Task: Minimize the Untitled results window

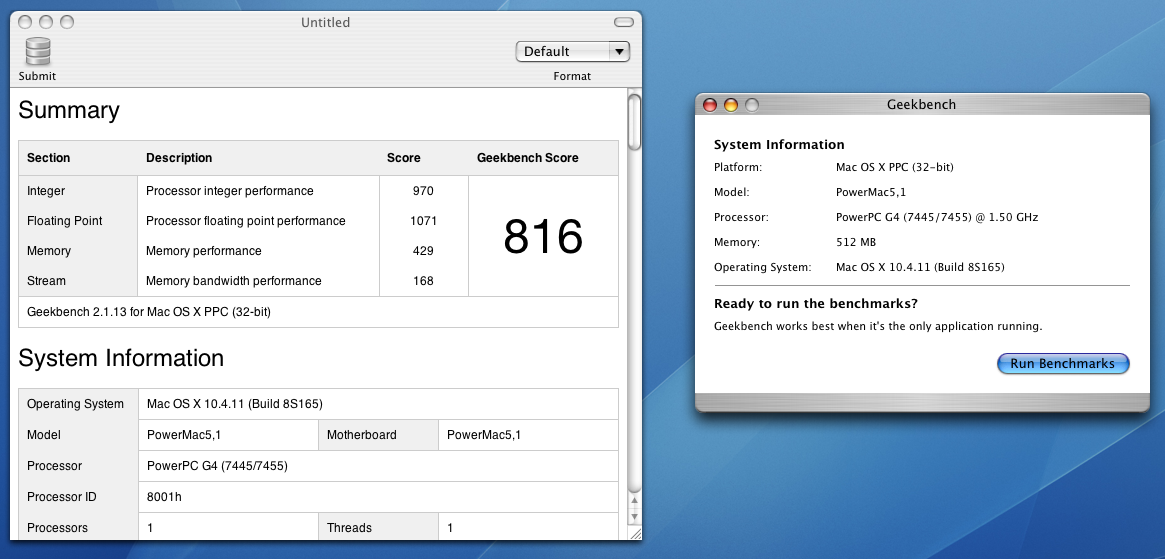Action: coord(45,22)
